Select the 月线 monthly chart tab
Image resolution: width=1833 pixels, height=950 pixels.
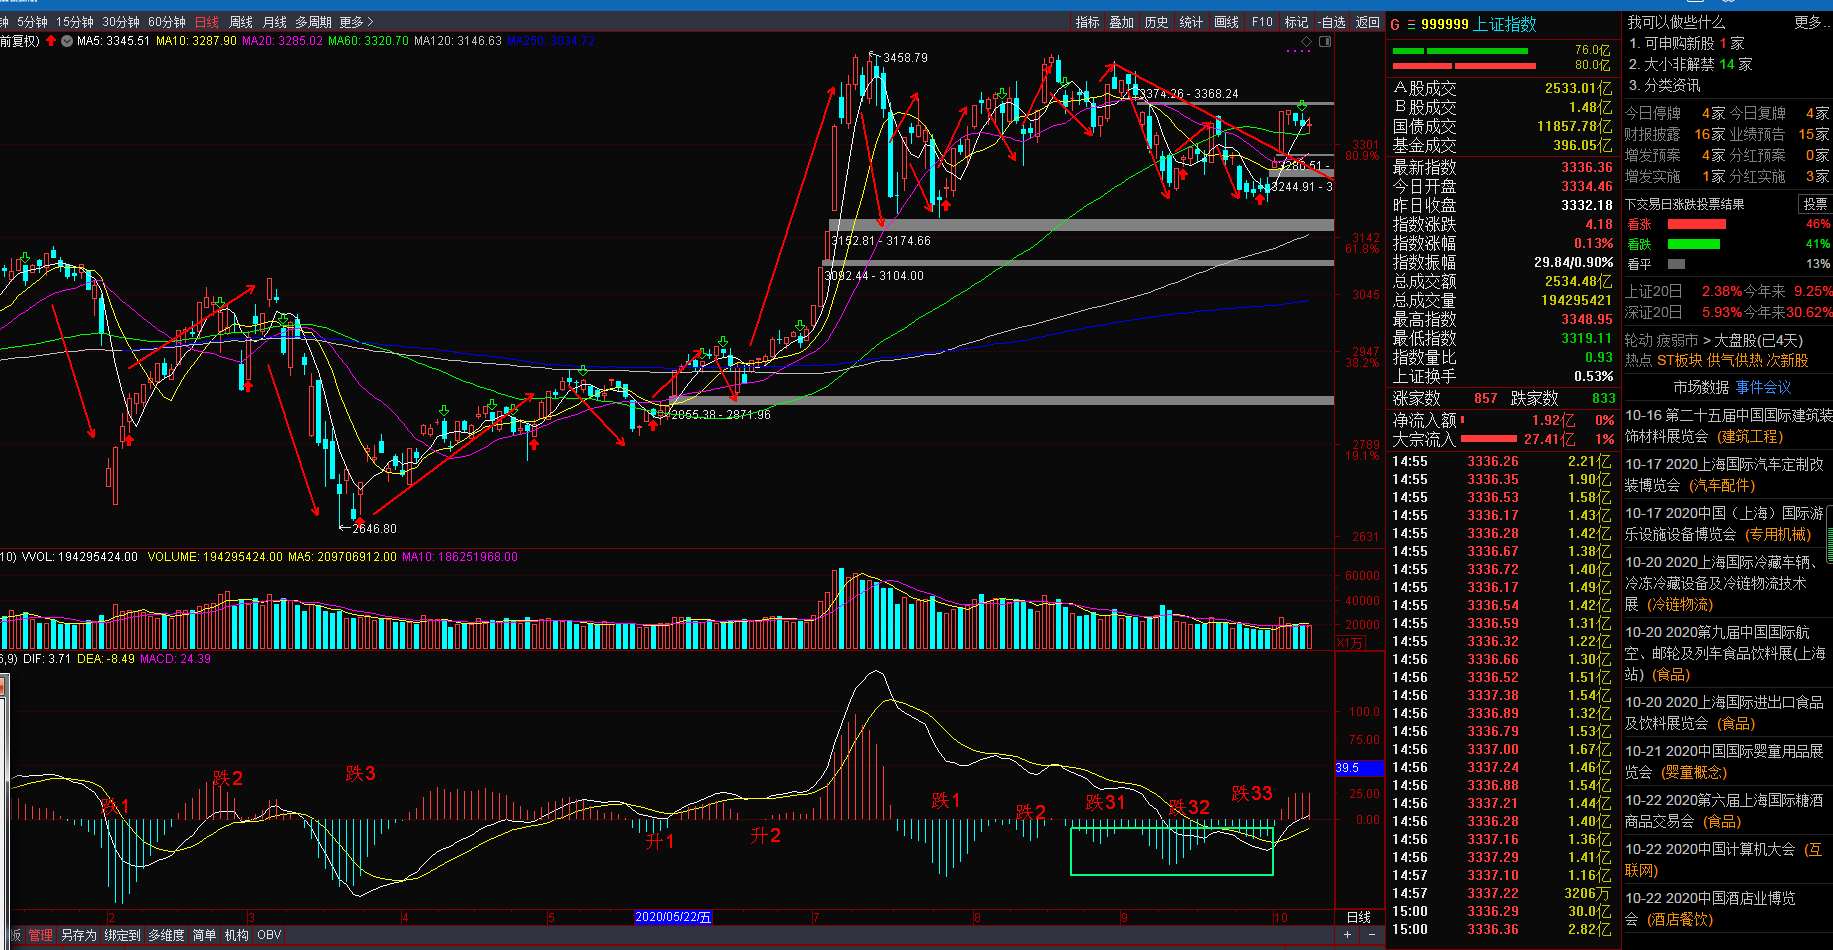click(x=275, y=22)
